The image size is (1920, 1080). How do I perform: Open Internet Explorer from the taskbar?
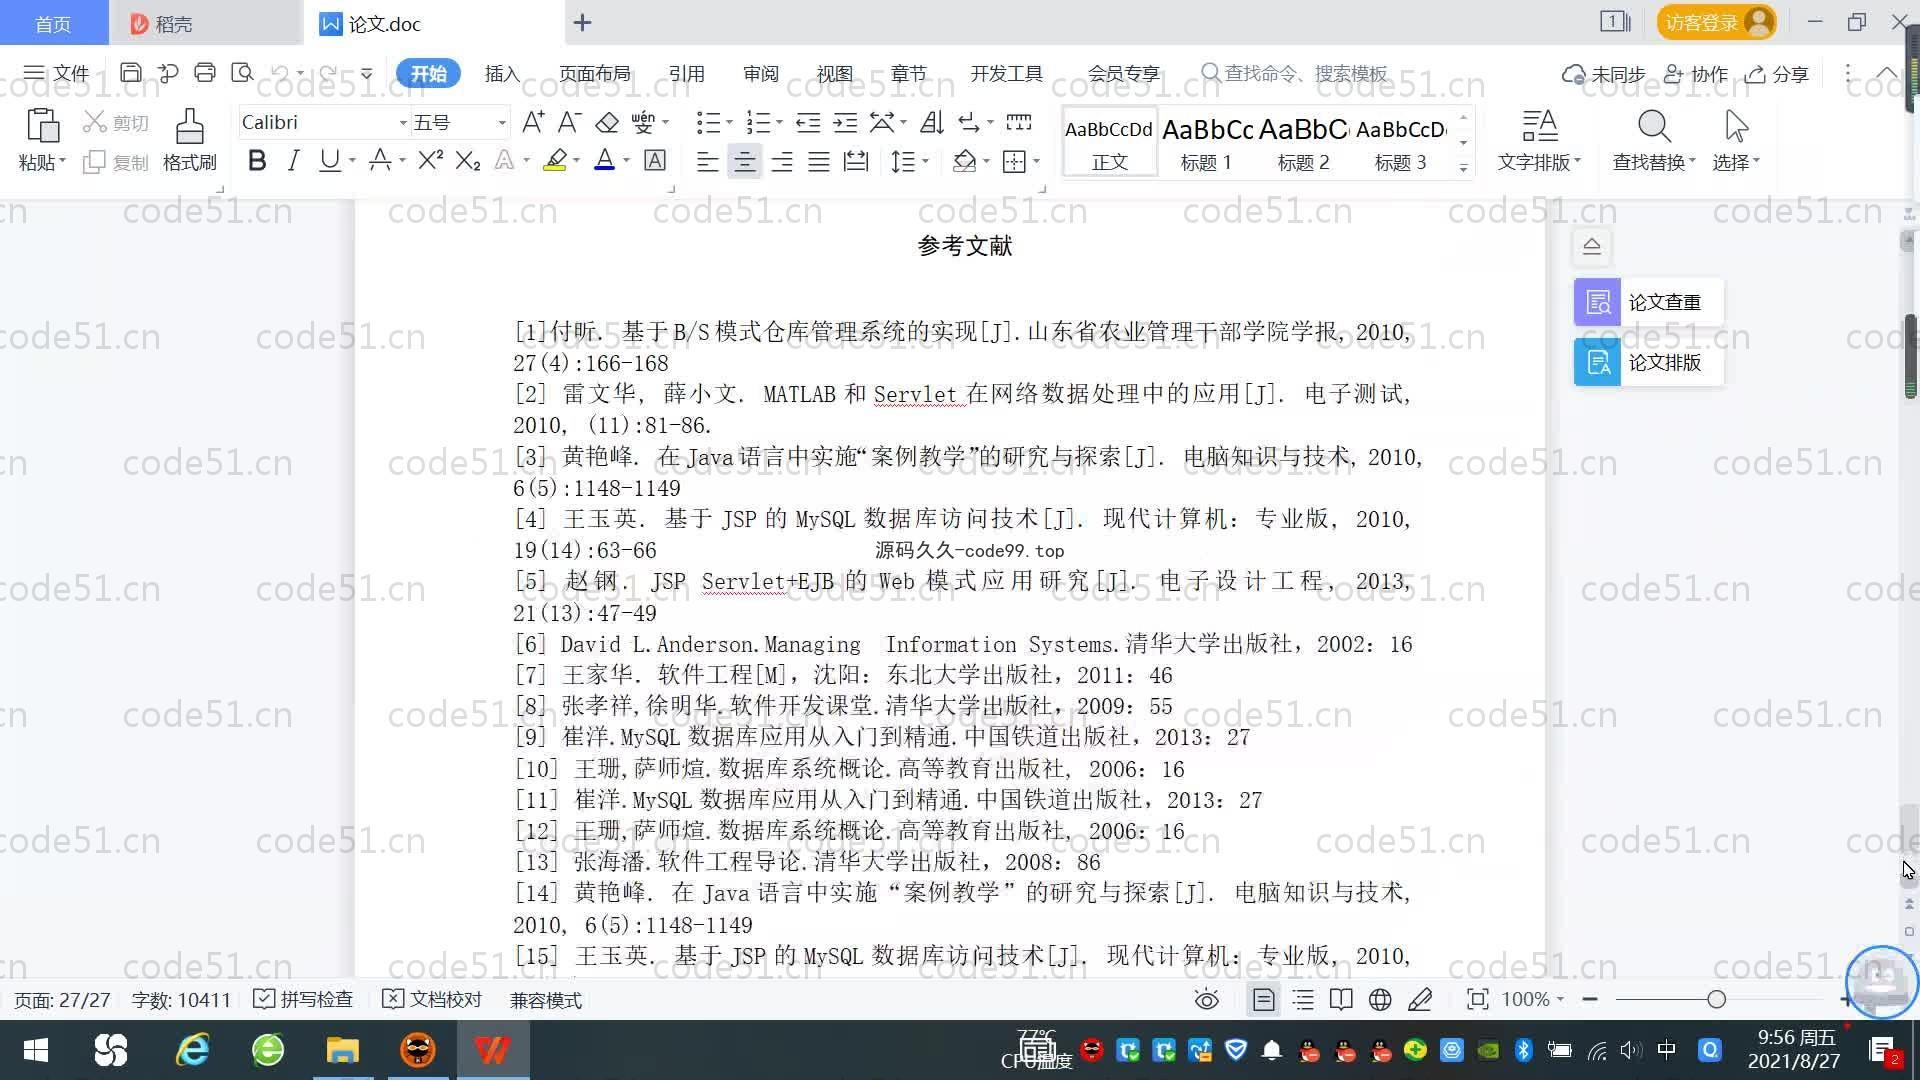click(x=192, y=1050)
